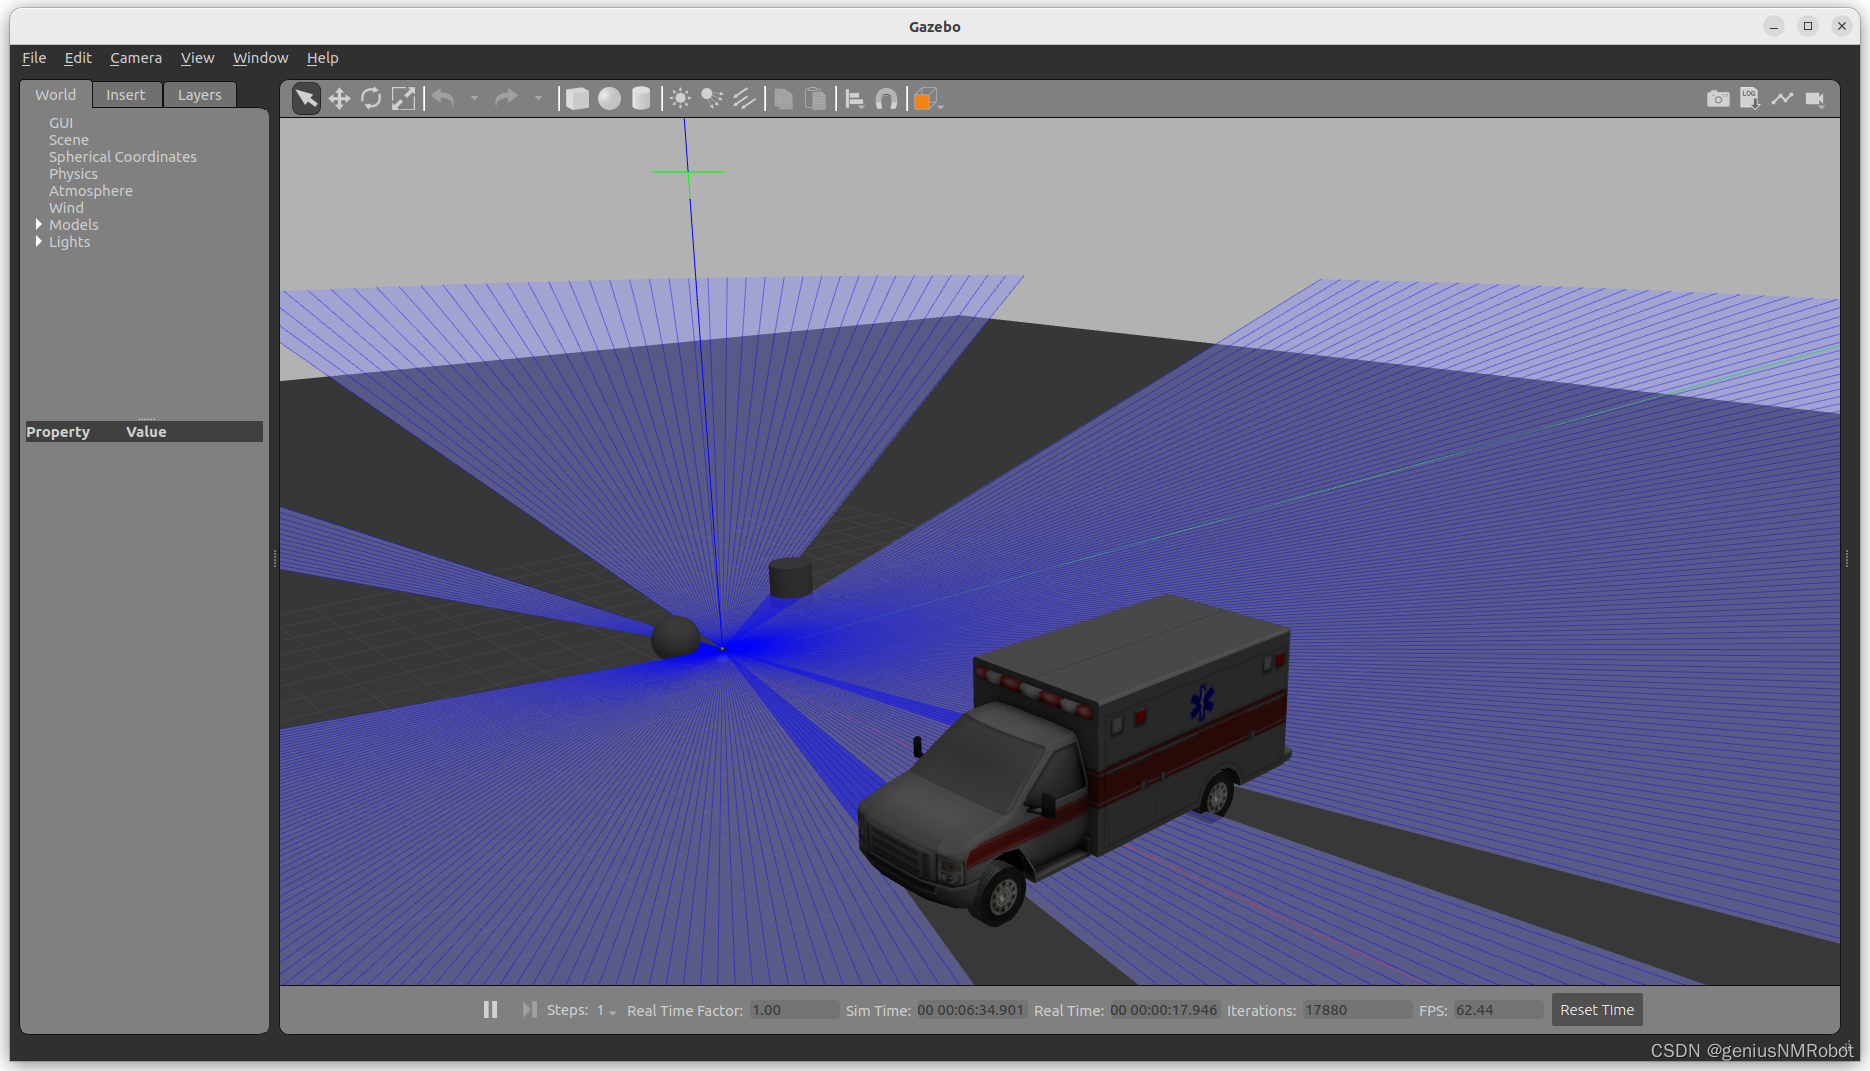Open the data logger via LOG icon
The height and width of the screenshot is (1071, 1870).
point(1750,98)
